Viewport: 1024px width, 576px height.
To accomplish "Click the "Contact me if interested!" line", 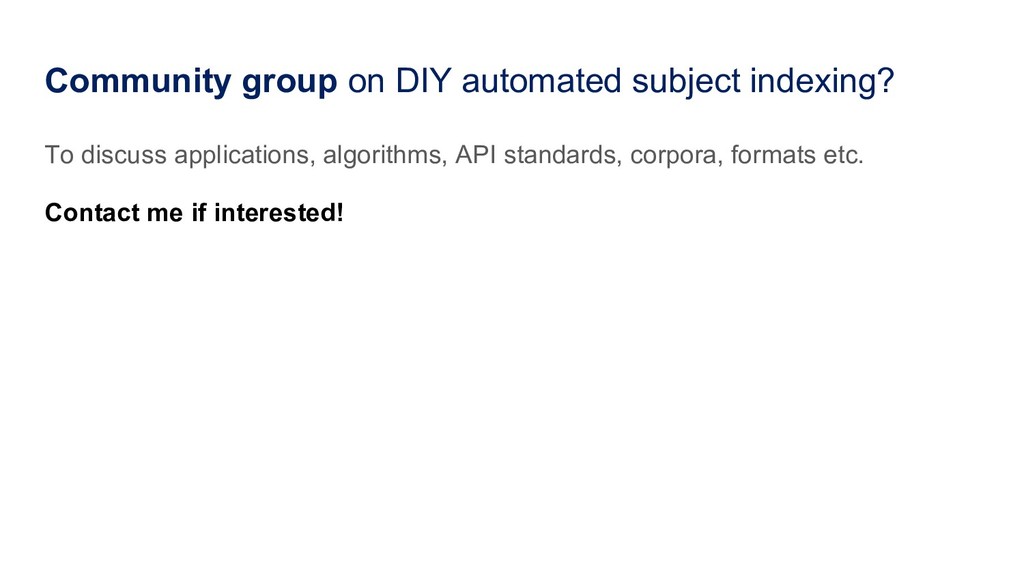I will pyautogui.click(x=193, y=213).
